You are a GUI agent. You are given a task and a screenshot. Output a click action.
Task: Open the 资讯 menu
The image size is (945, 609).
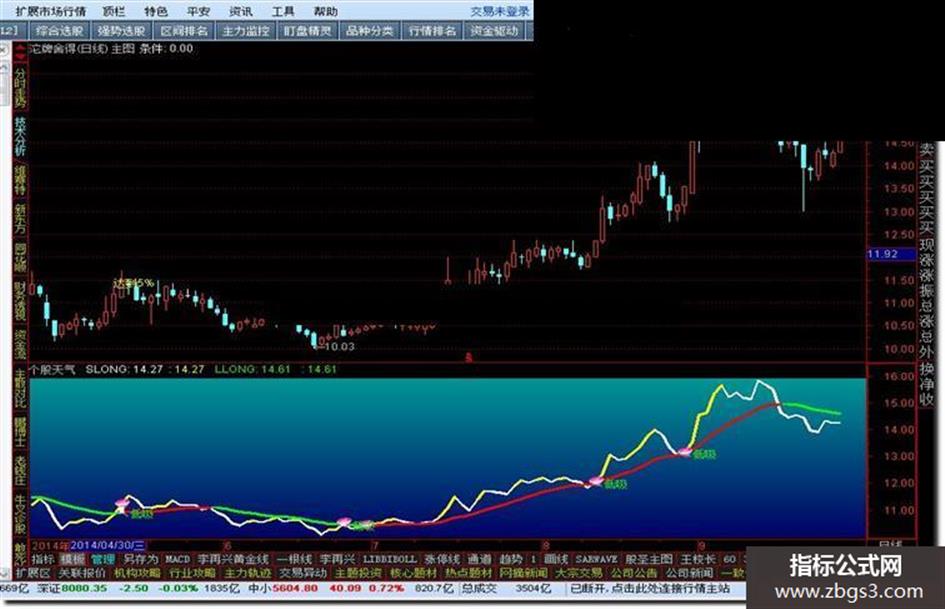click(x=241, y=11)
